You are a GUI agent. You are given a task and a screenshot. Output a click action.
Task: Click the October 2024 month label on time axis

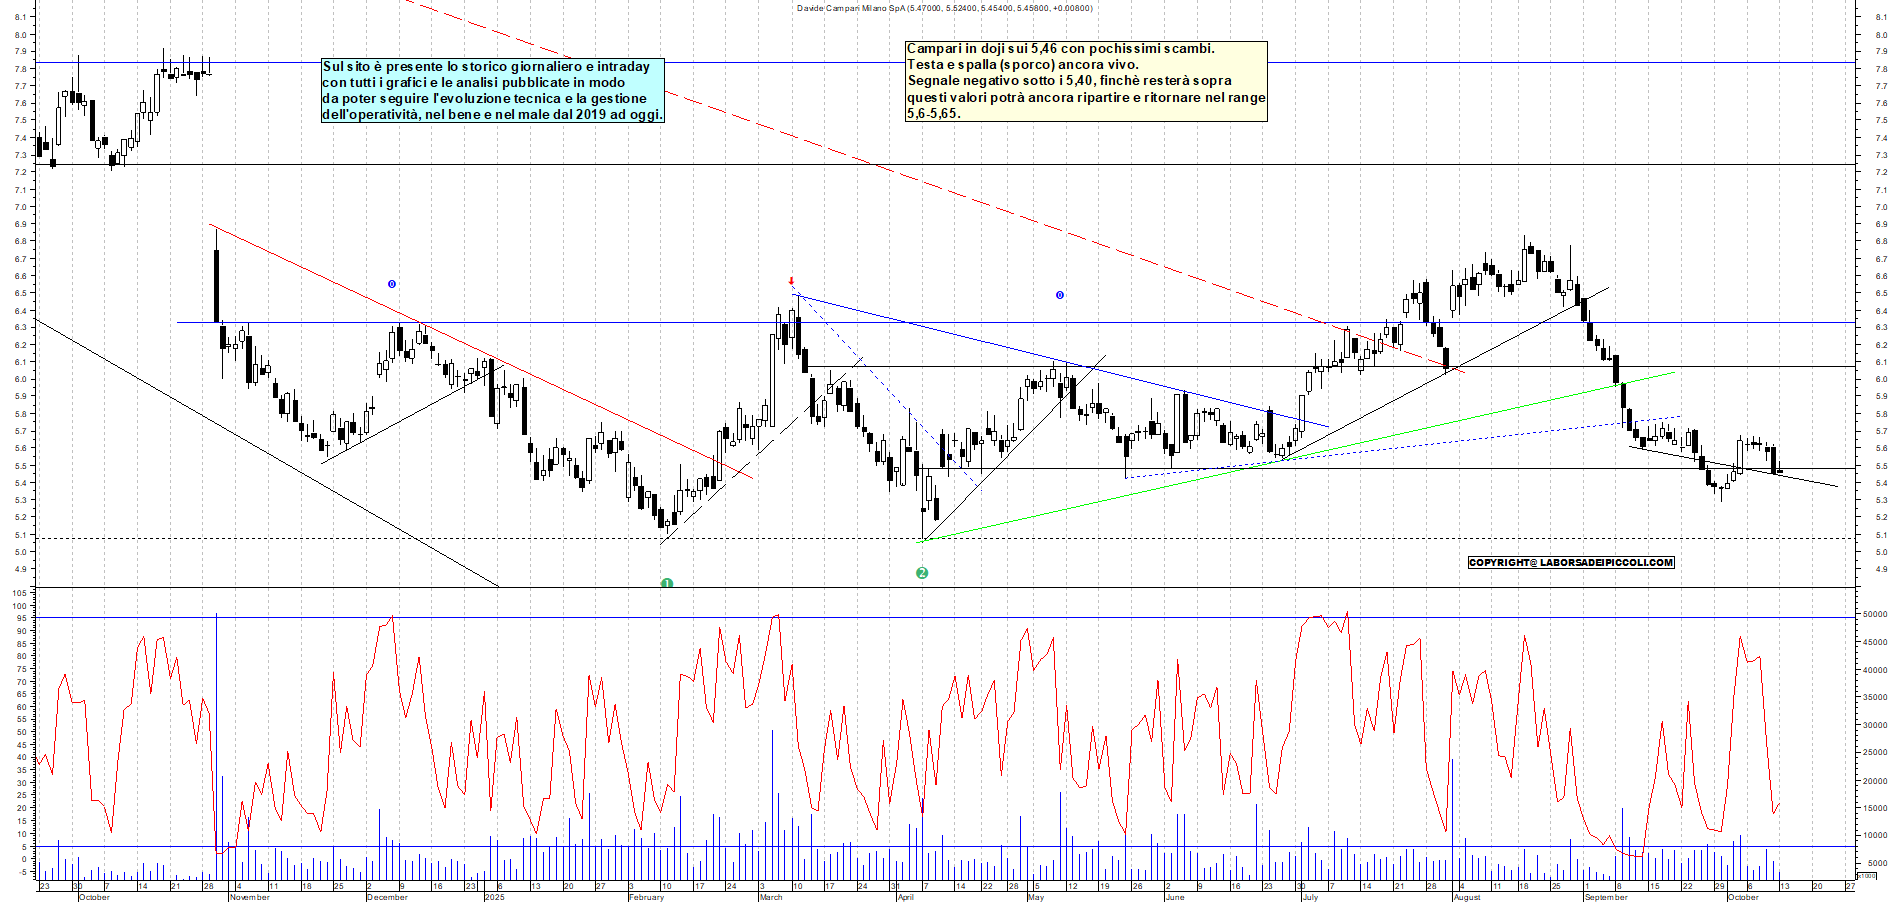pyautogui.click(x=94, y=897)
